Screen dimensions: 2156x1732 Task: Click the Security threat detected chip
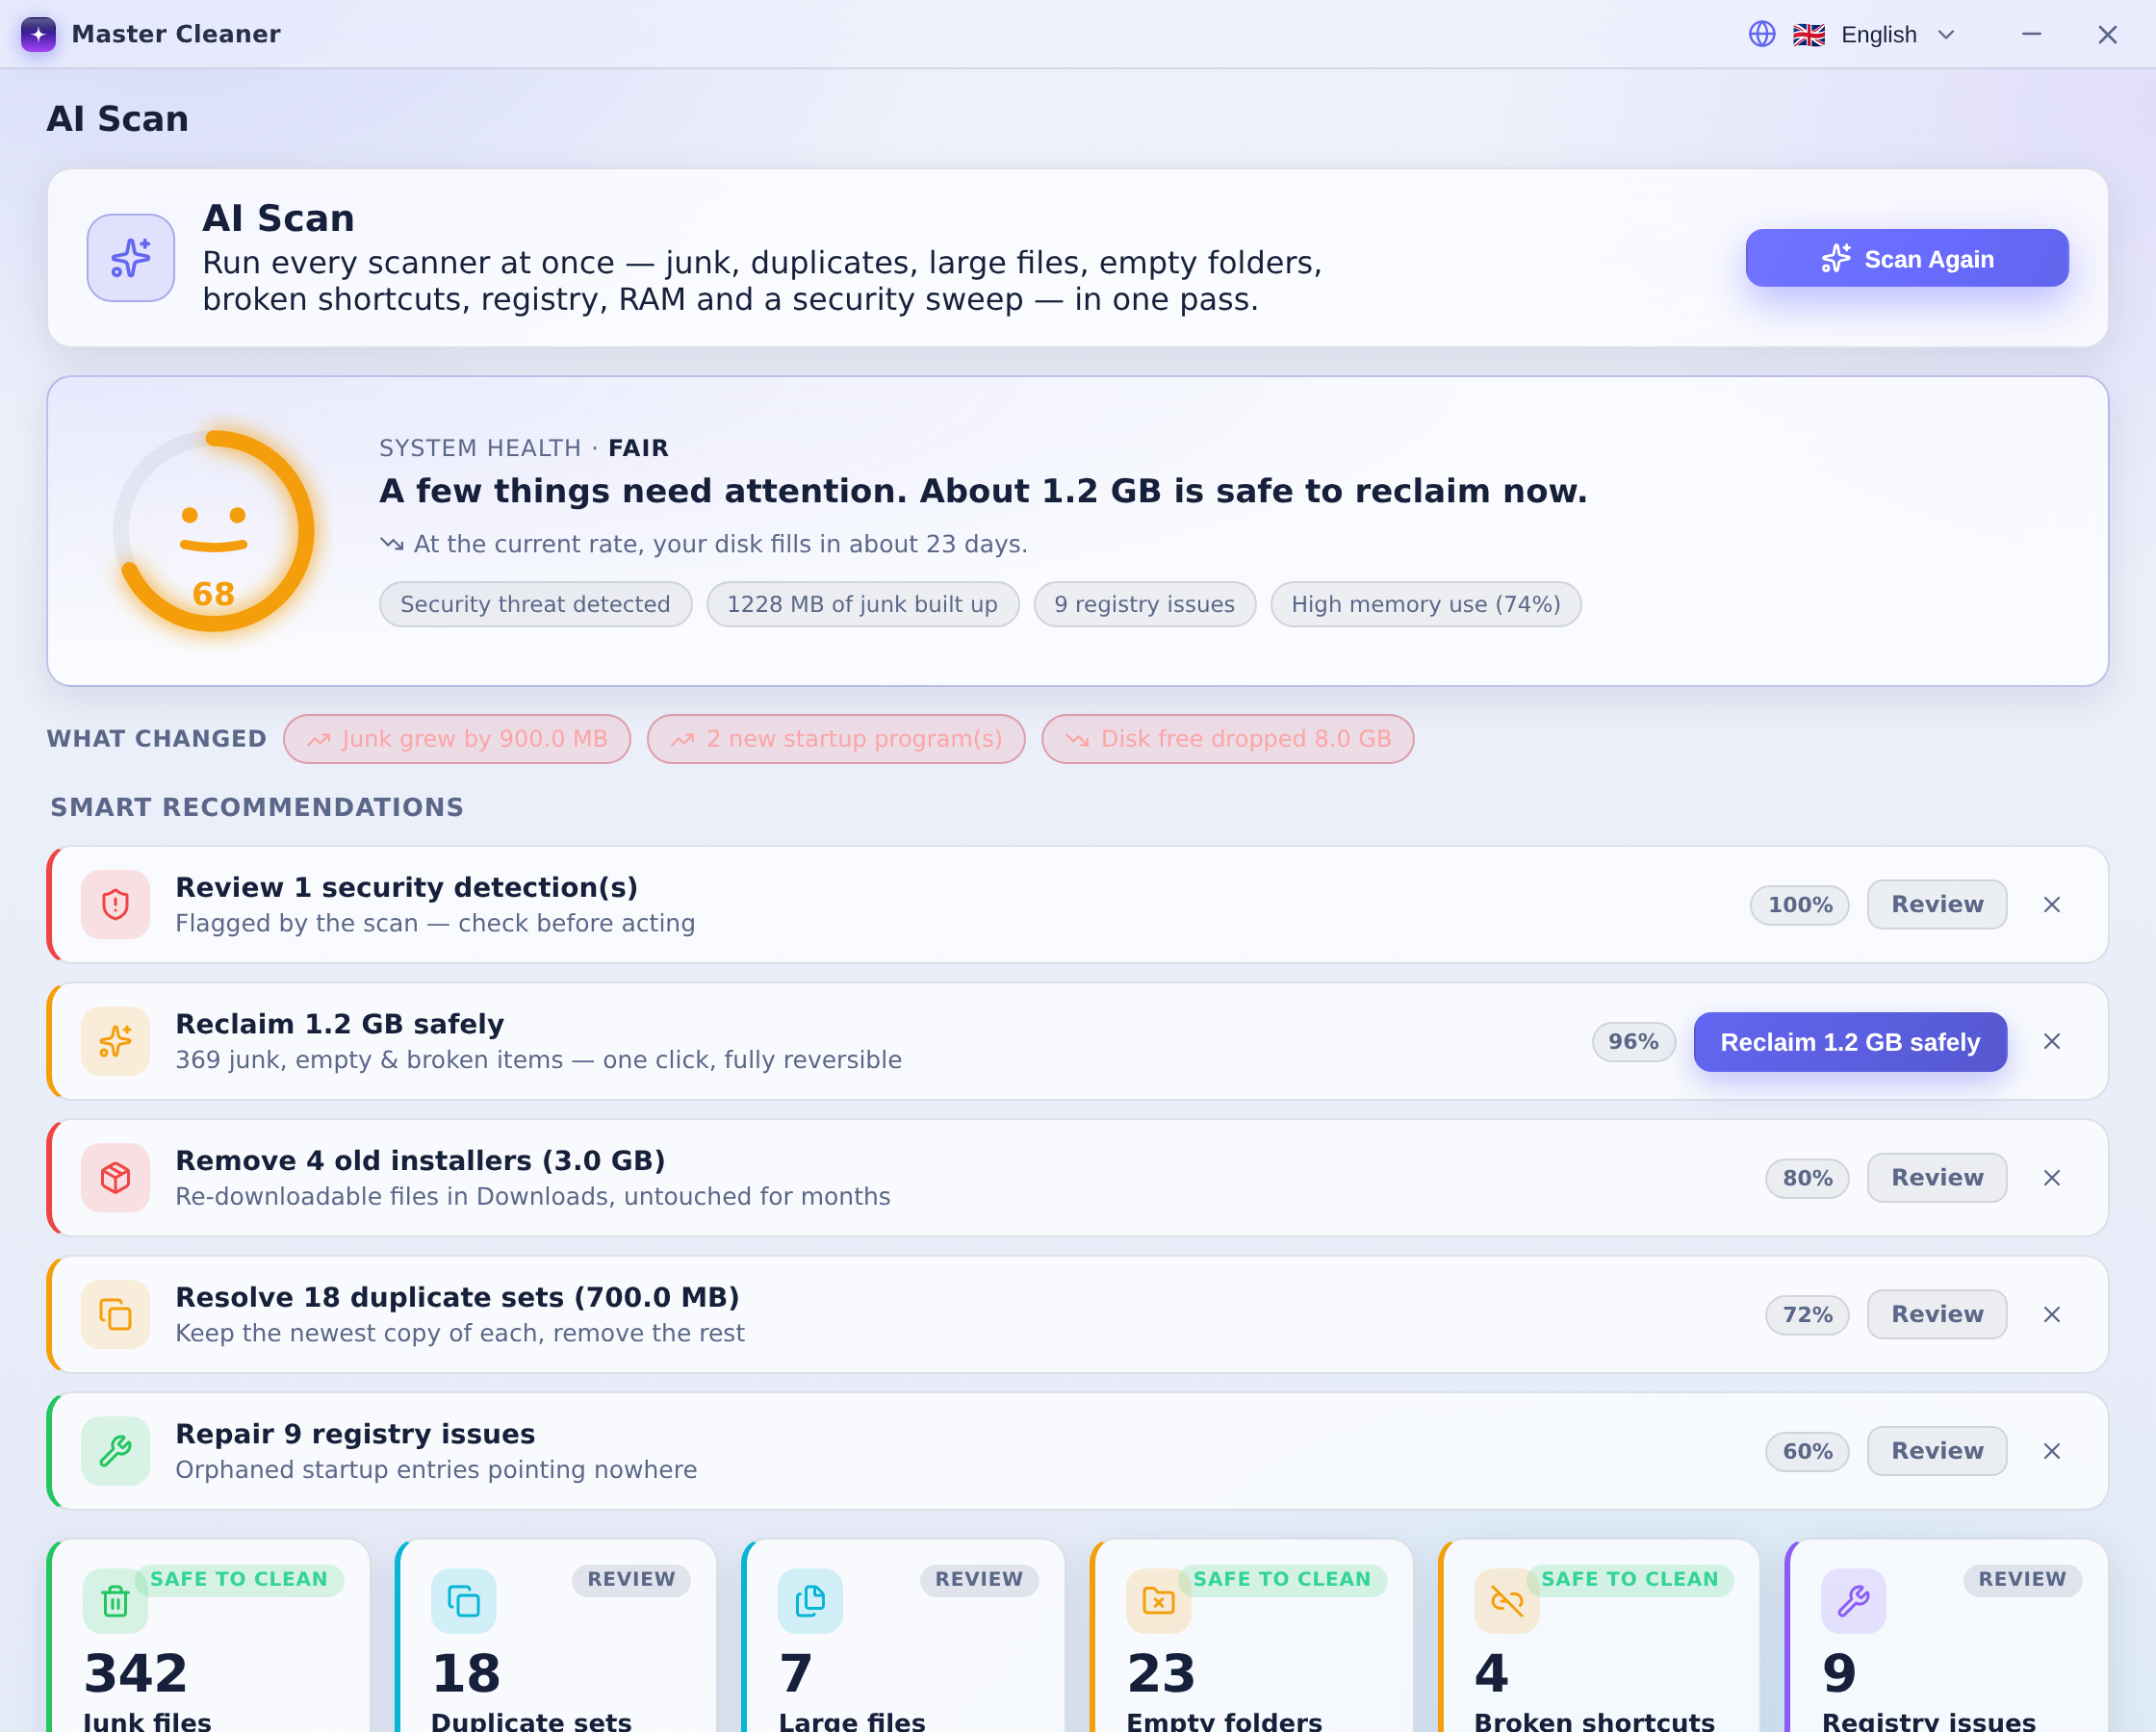(536, 604)
